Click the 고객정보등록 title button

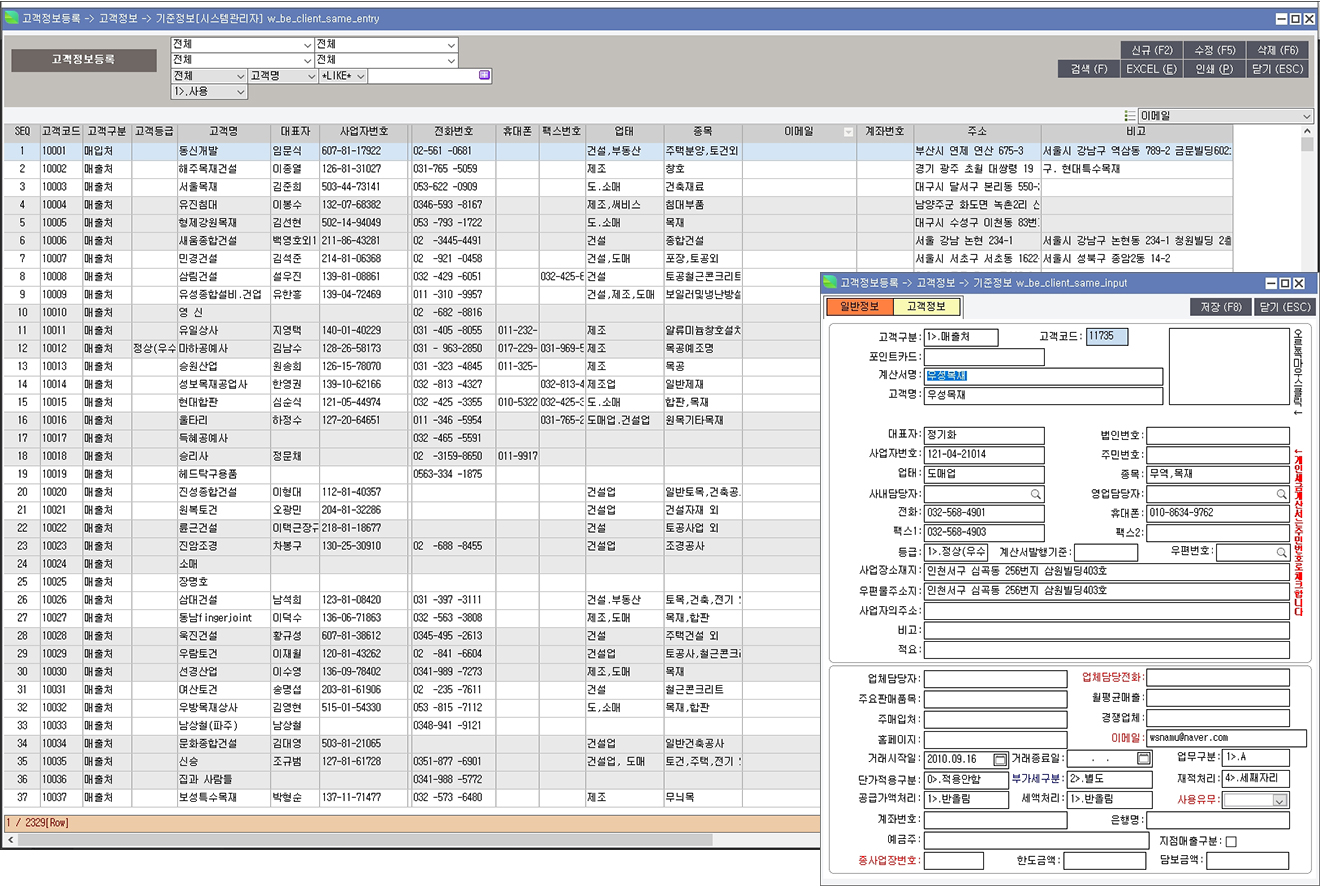point(84,60)
